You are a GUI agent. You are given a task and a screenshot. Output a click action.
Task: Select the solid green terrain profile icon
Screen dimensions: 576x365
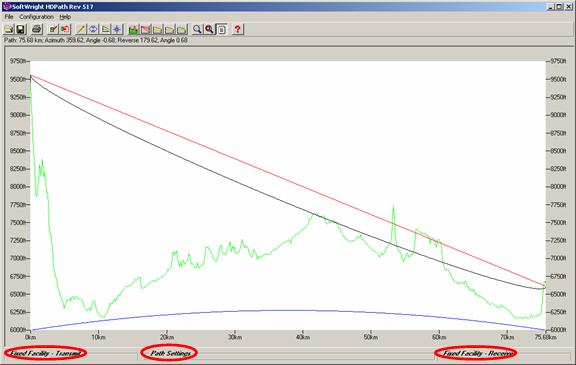coord(133,29)
